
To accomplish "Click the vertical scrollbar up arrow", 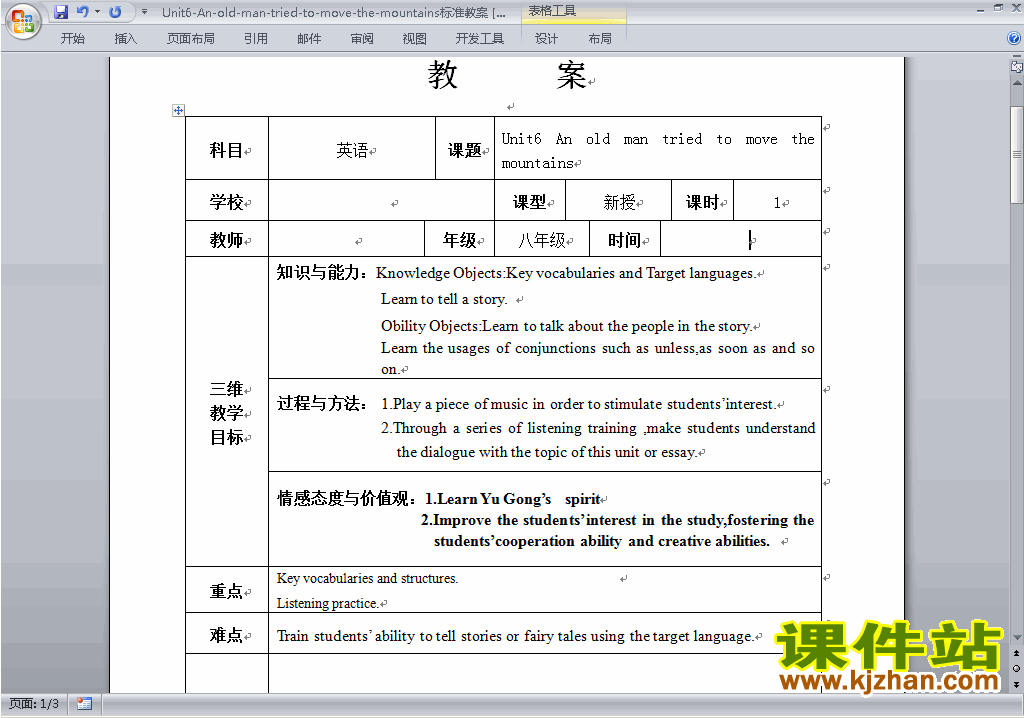I will point(1016,83).
